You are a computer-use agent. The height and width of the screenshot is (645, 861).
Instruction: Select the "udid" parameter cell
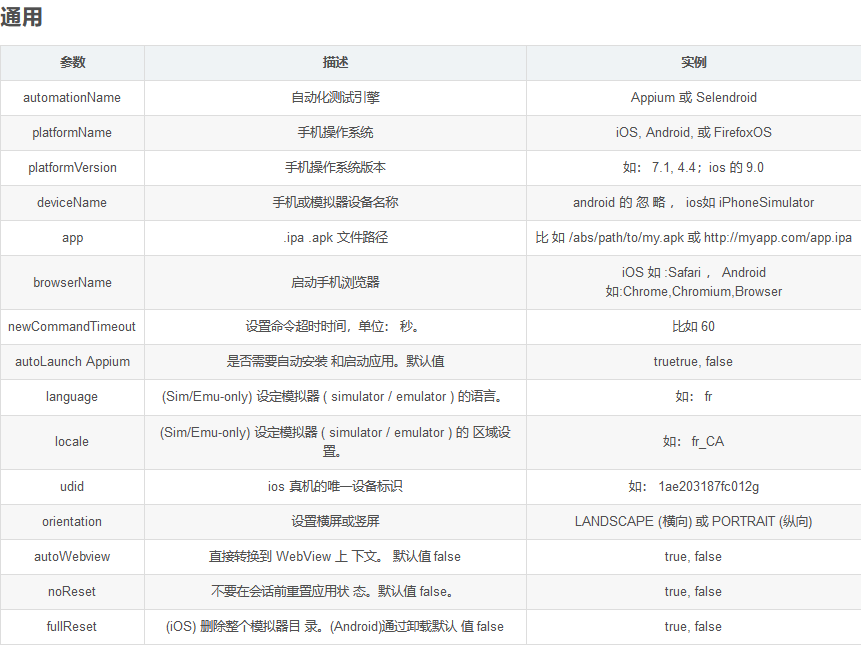pos(72,487)
